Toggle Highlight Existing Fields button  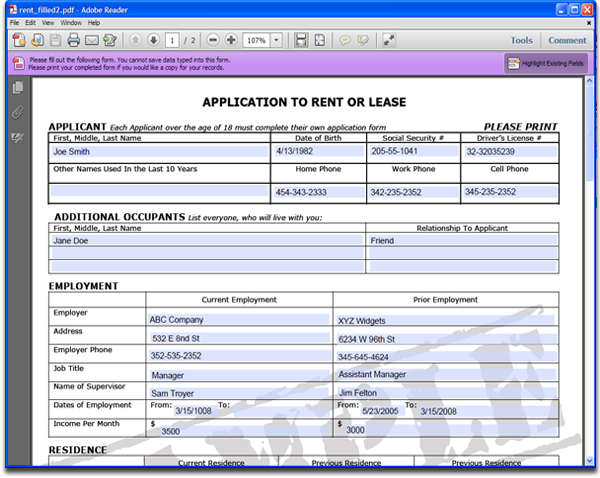coord(546,64)
